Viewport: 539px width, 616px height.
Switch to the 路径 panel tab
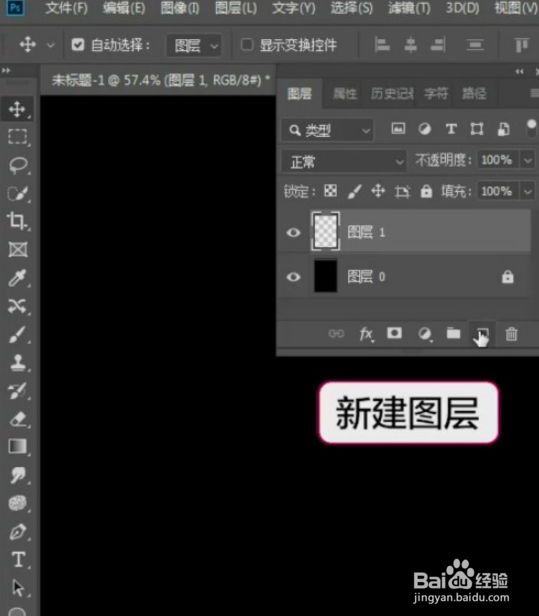(474, 94)
